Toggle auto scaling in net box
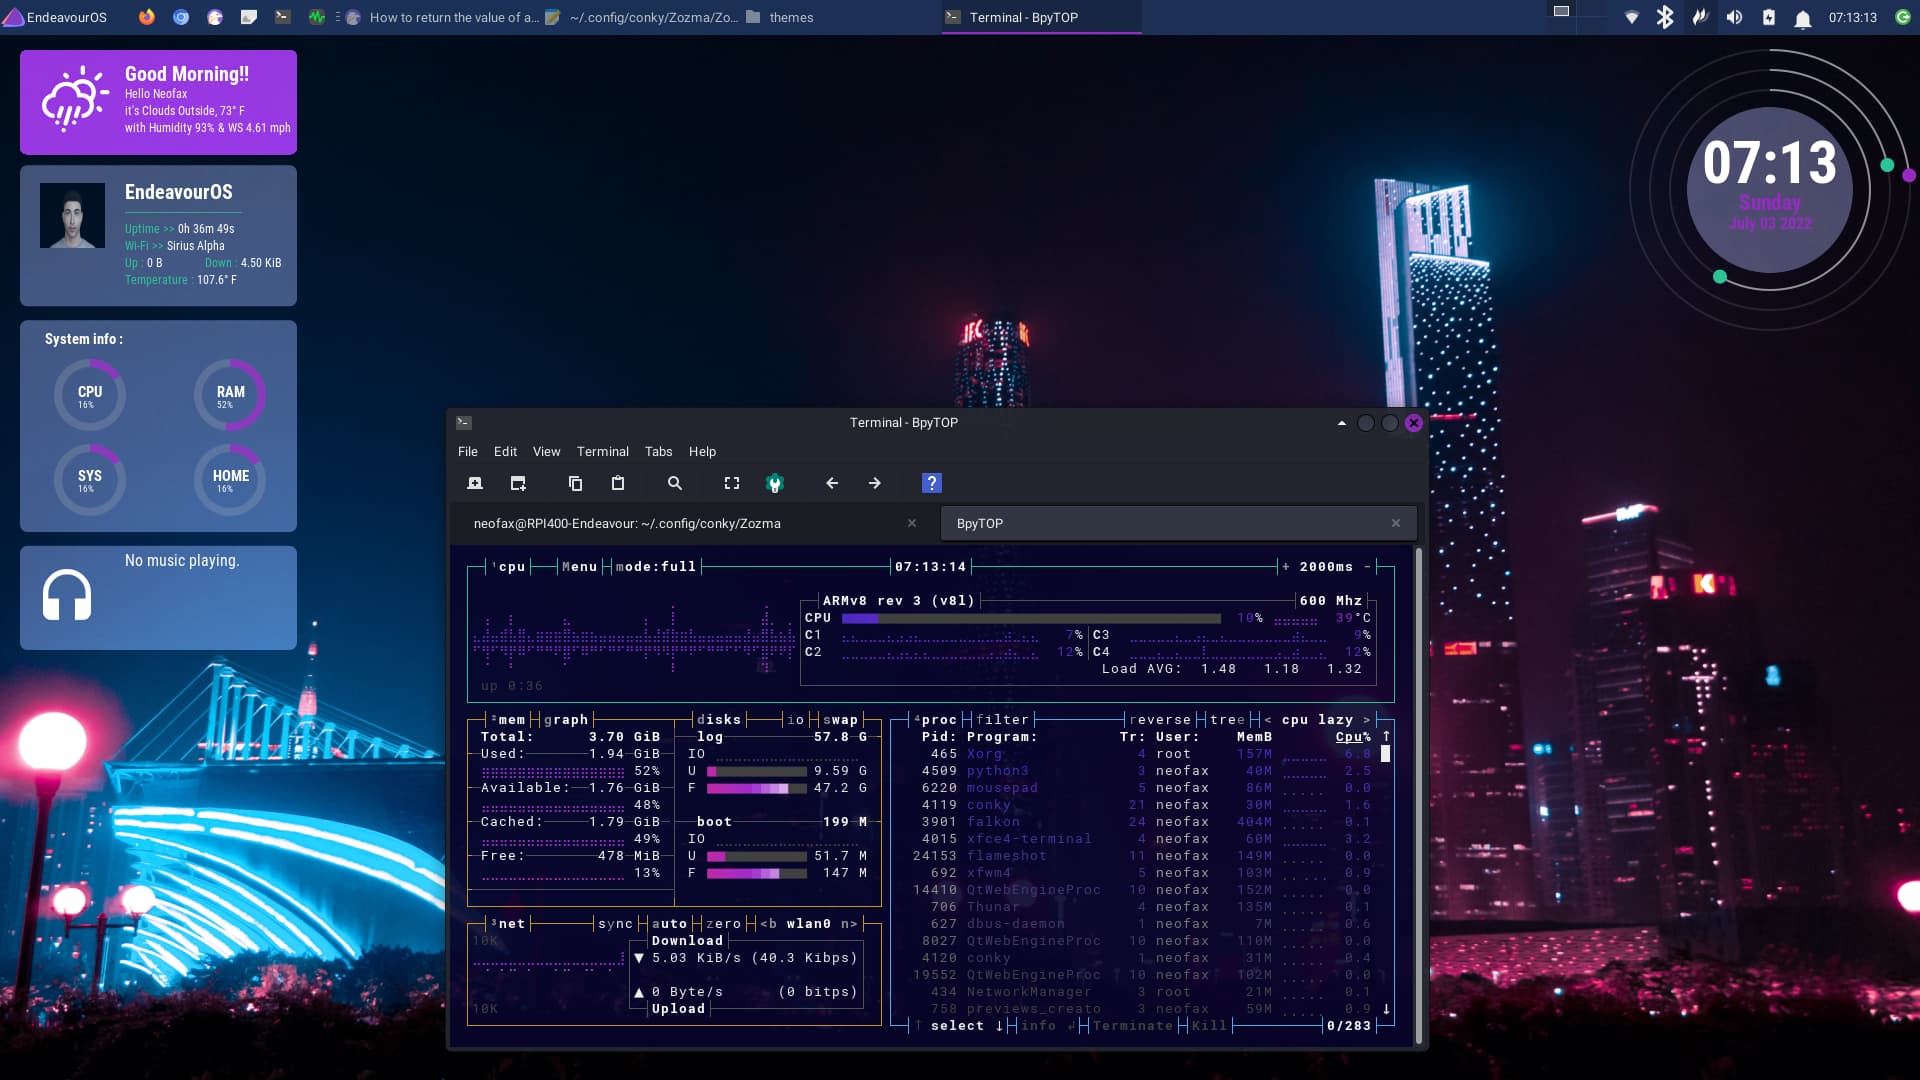Viewport: 1920px width, 1080px height. tap(669, 924)
